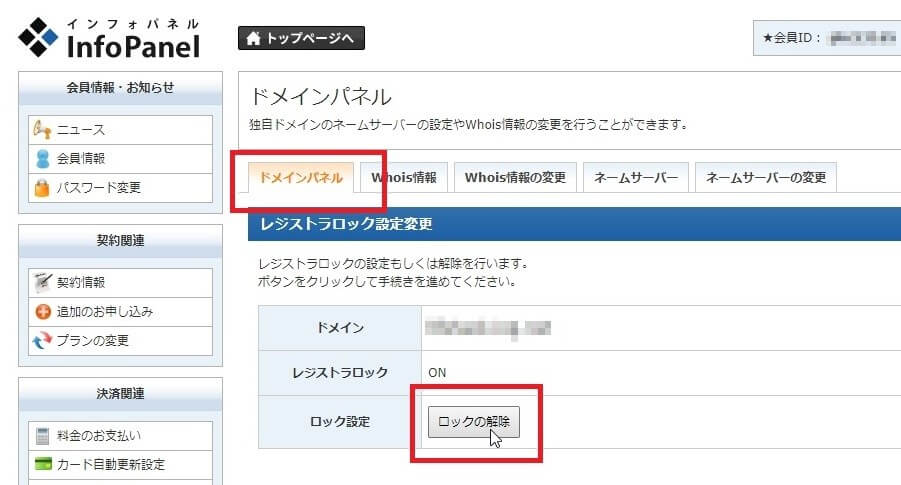
Task: Click the home icon on トップページへ button
Action: (x=254, y=39)
